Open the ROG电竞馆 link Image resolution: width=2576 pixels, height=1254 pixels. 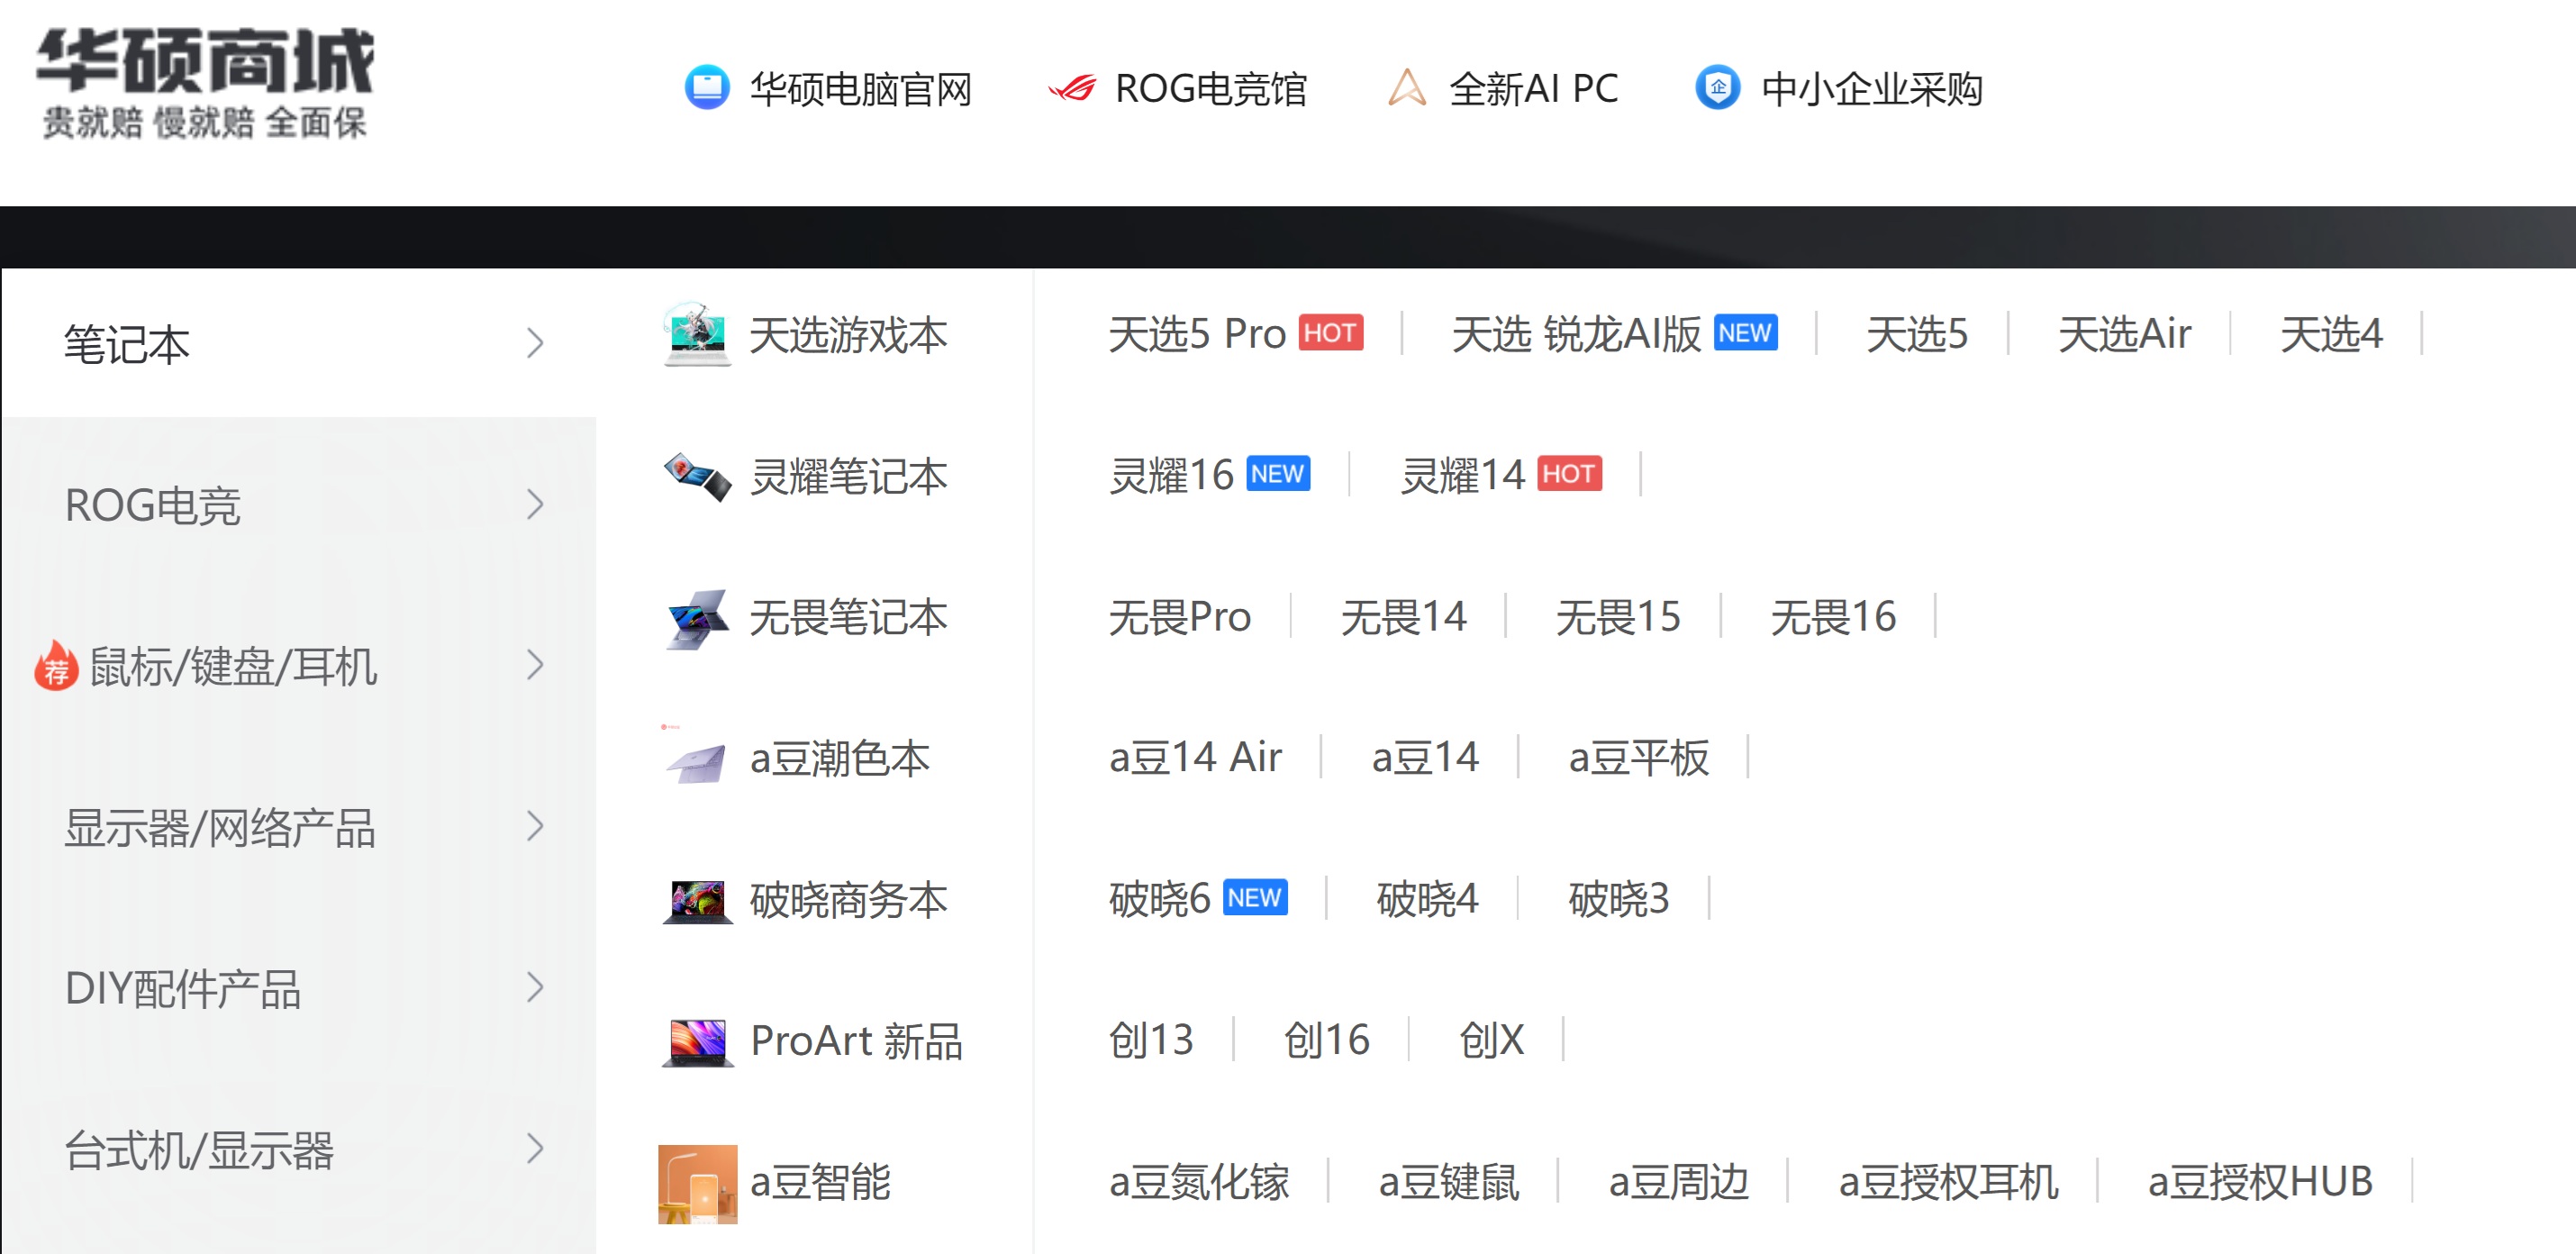[1211, 89]
